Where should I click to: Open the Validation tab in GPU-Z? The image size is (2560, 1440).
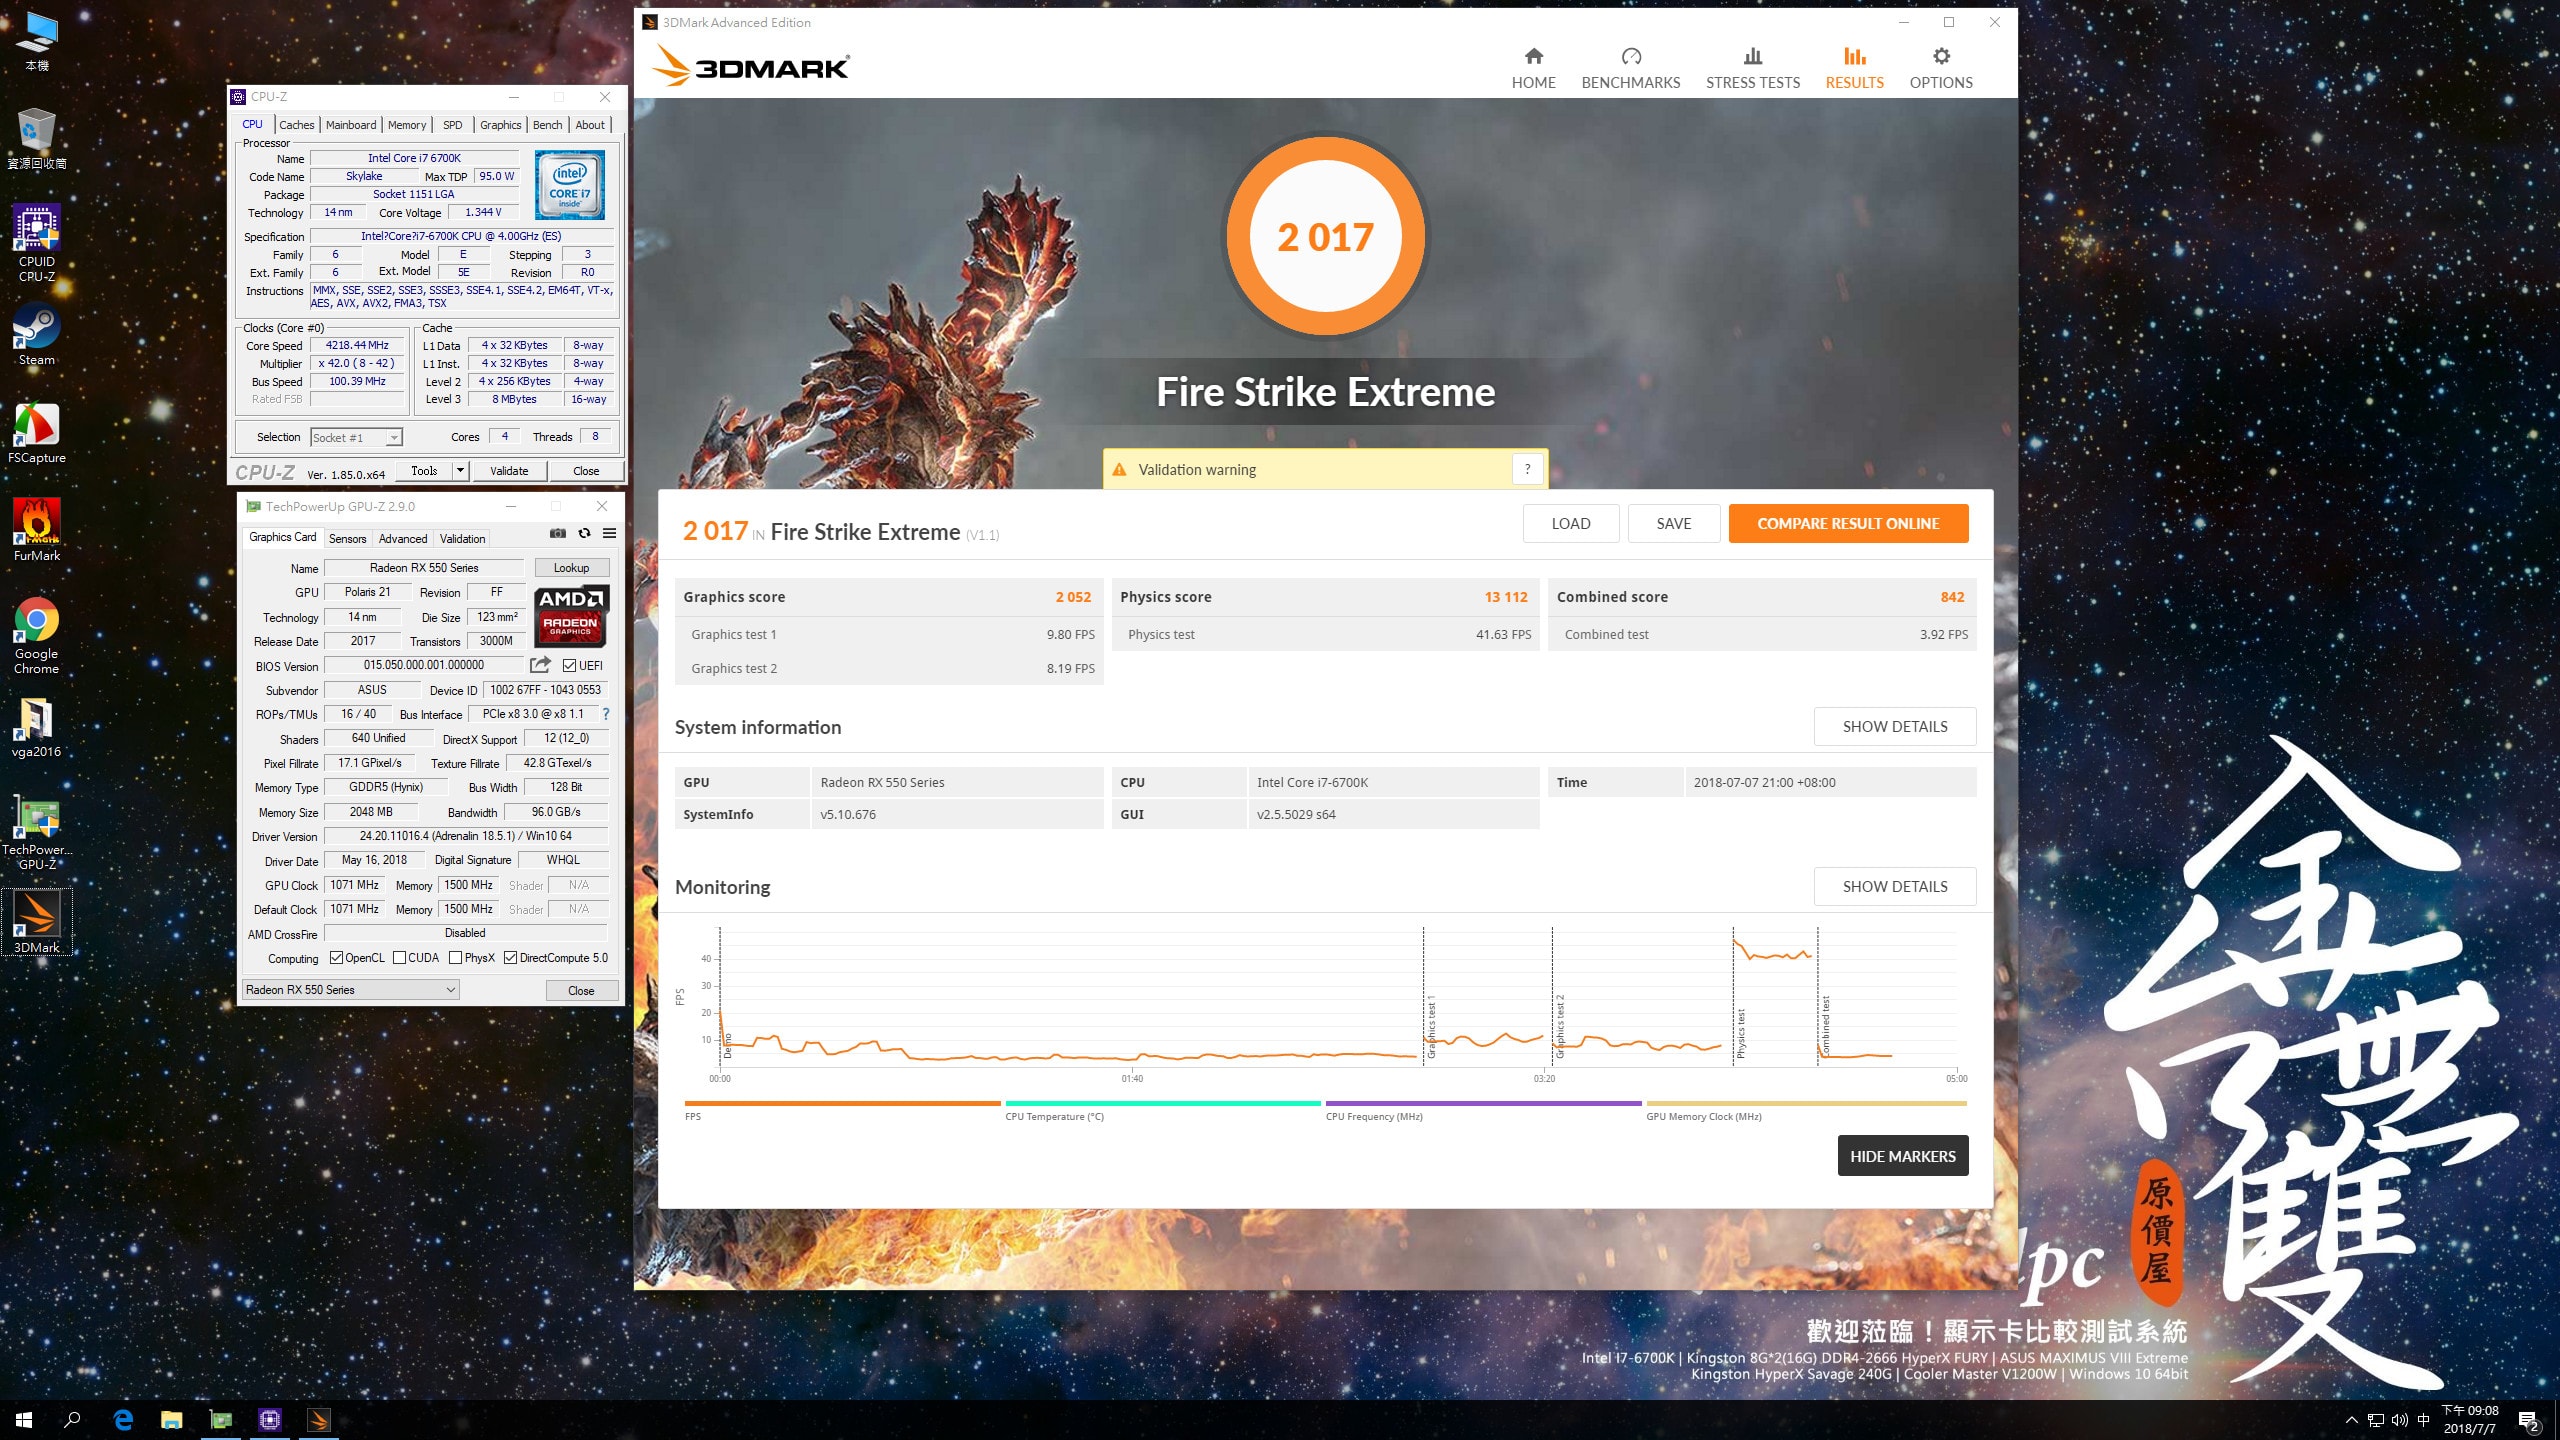coord(462,539)
